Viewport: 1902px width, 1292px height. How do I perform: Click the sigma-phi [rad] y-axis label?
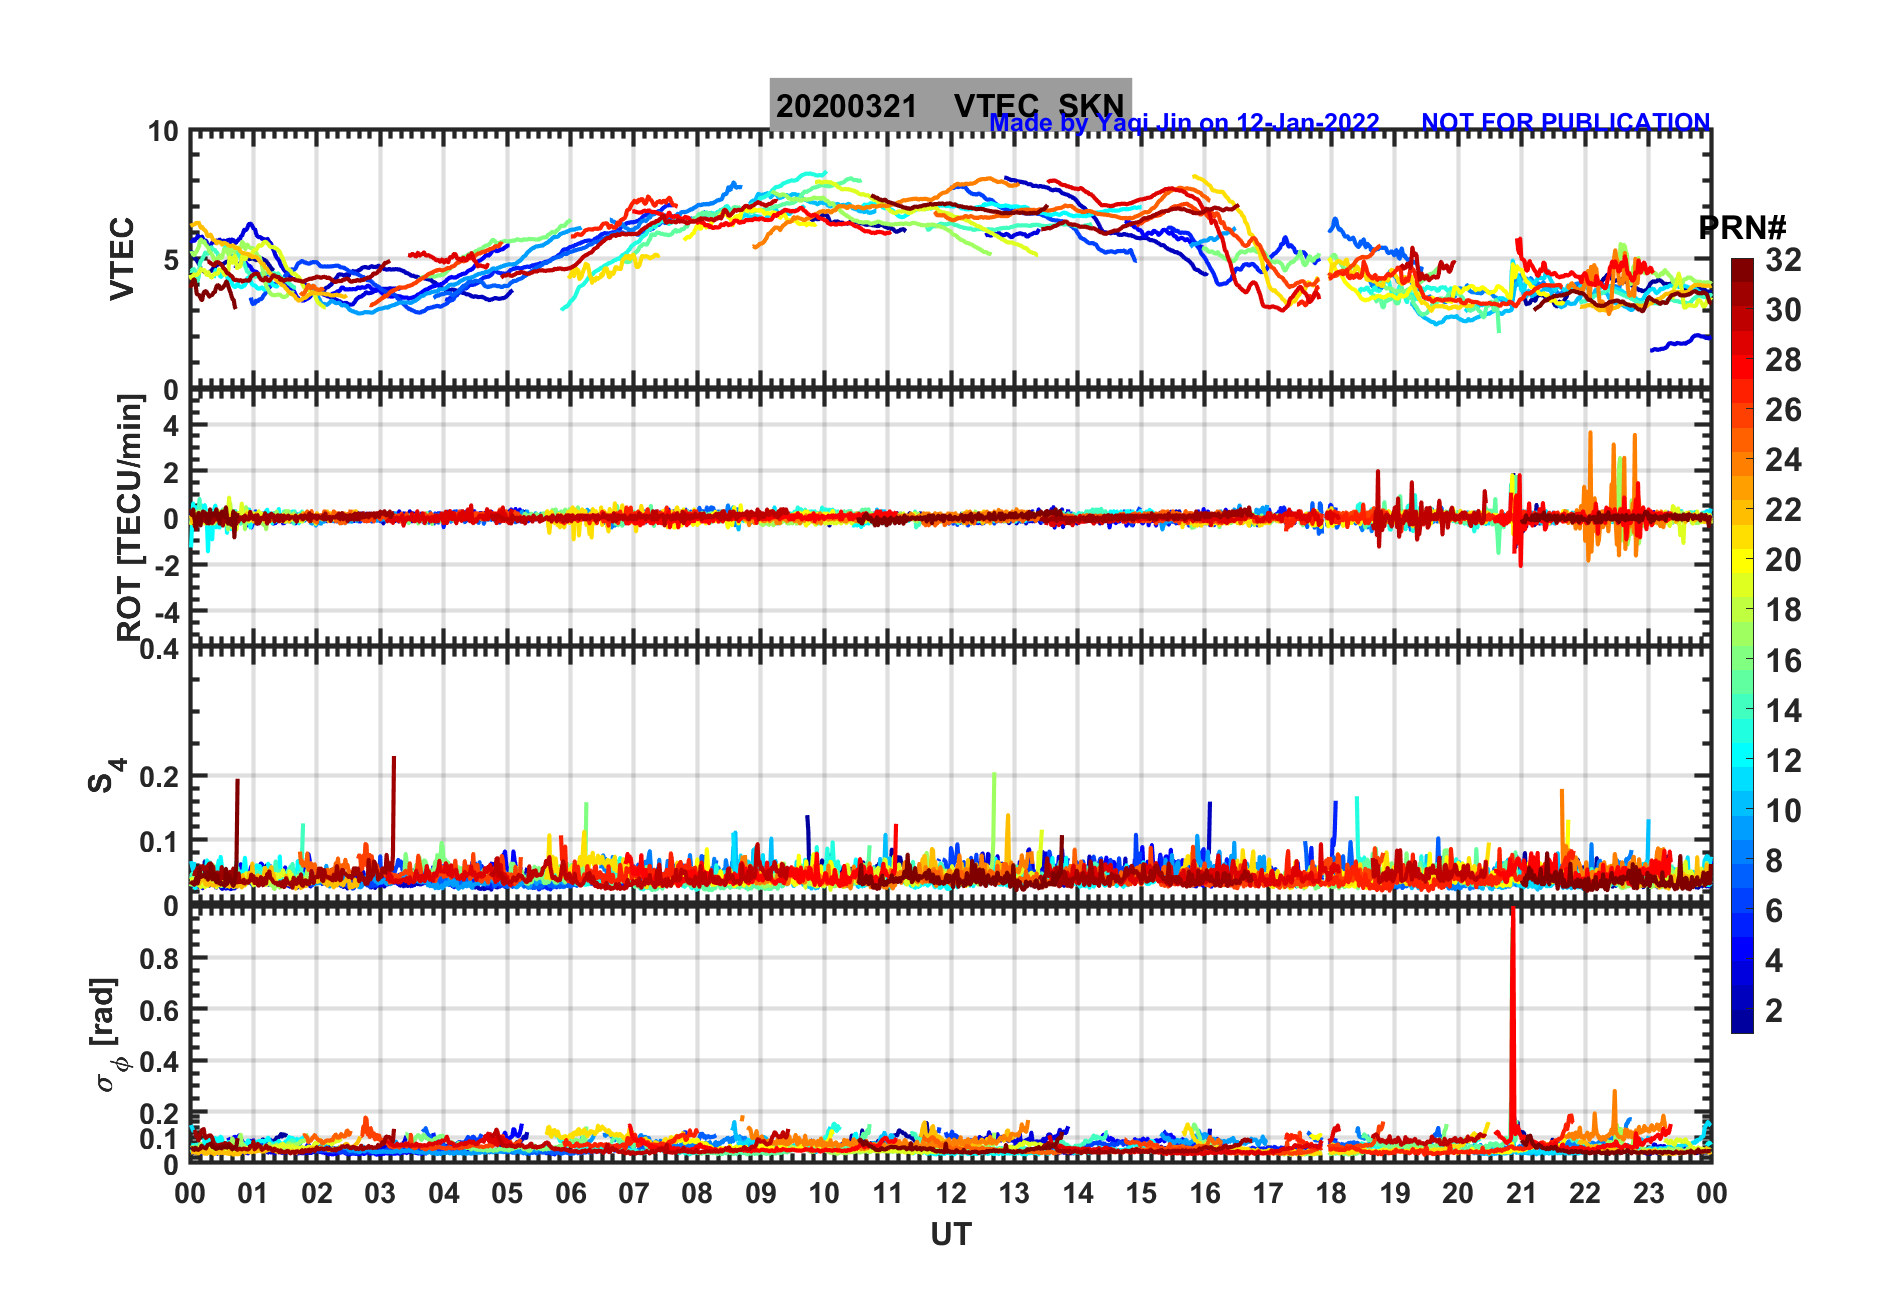[x=108, y=1036]
